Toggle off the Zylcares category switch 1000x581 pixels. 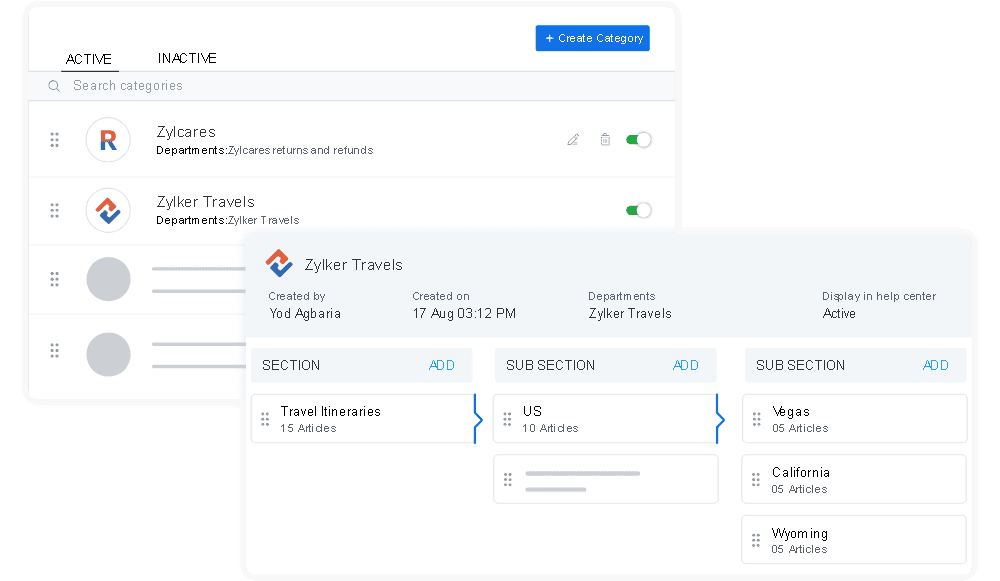pos(638,140)
